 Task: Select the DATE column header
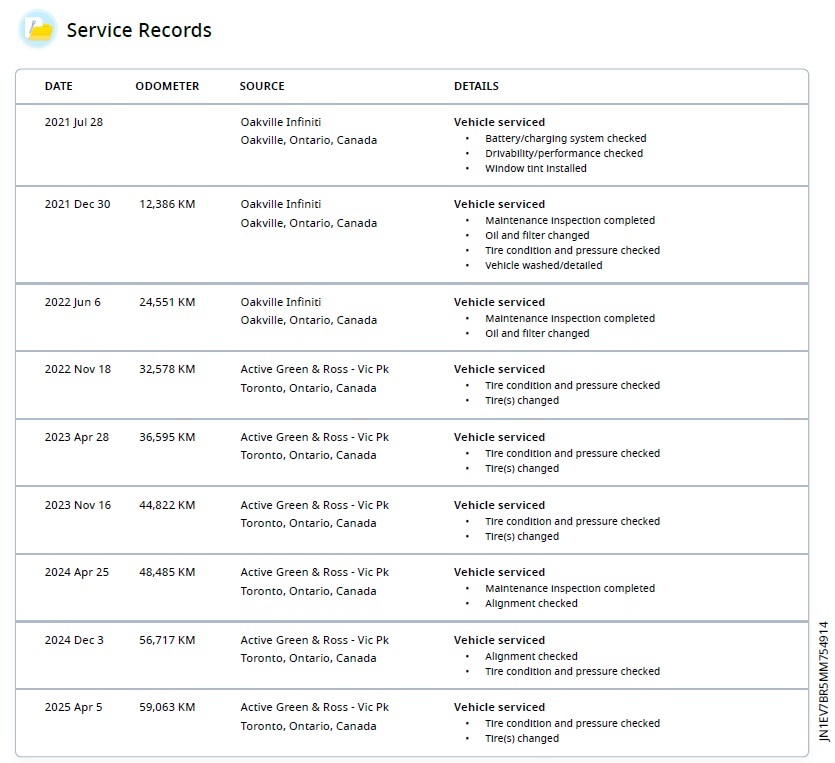pos(59,86)
